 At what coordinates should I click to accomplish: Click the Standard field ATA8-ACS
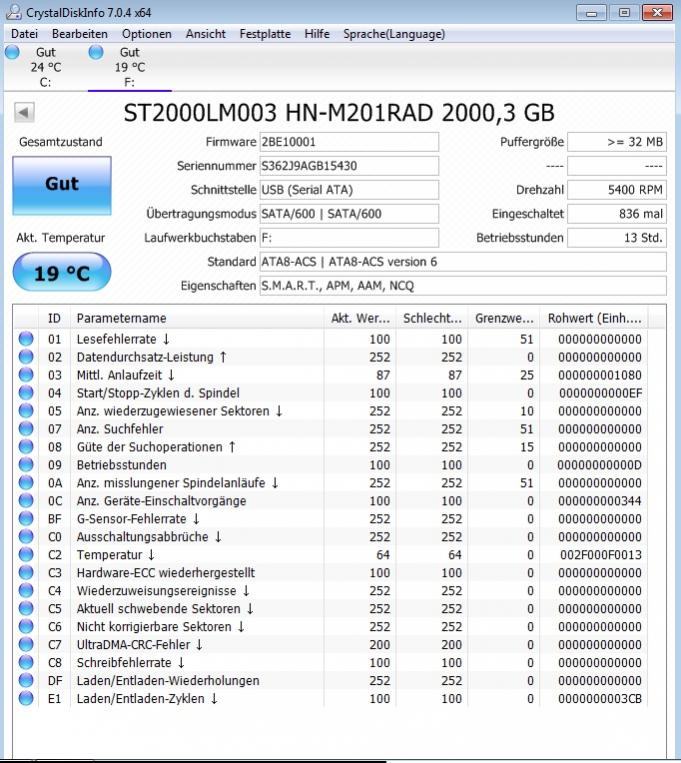[x=462, y=262]
